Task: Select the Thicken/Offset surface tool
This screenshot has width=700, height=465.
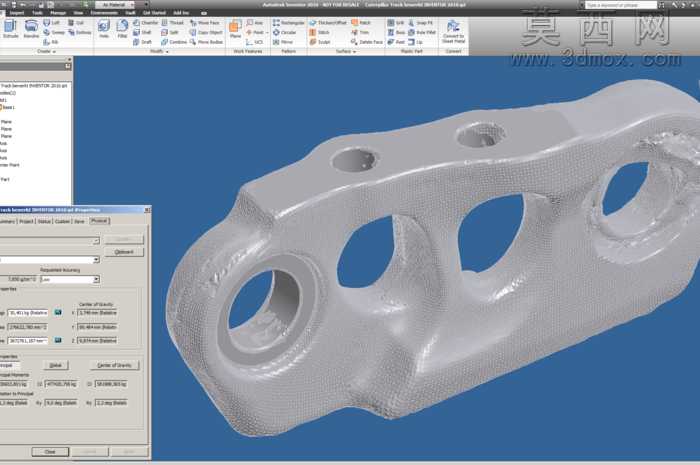Action: click(328, 23)
